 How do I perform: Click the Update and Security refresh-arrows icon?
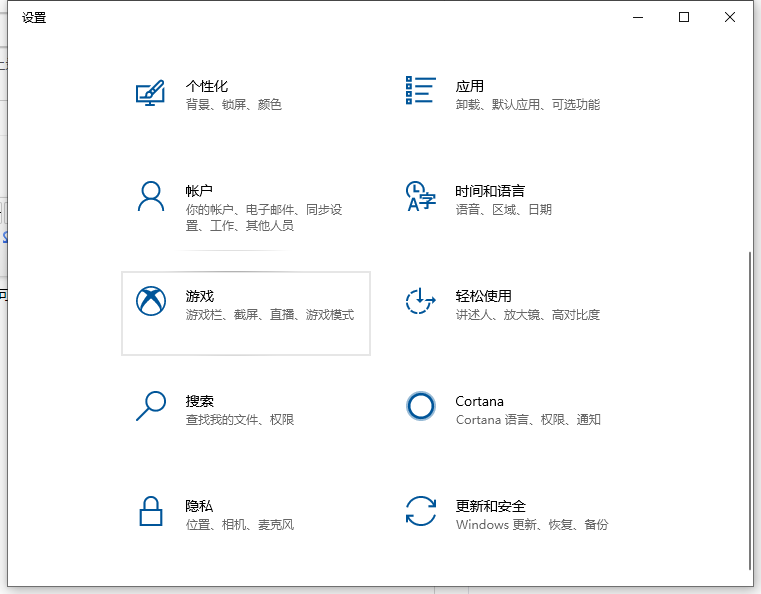pos(420,511)
